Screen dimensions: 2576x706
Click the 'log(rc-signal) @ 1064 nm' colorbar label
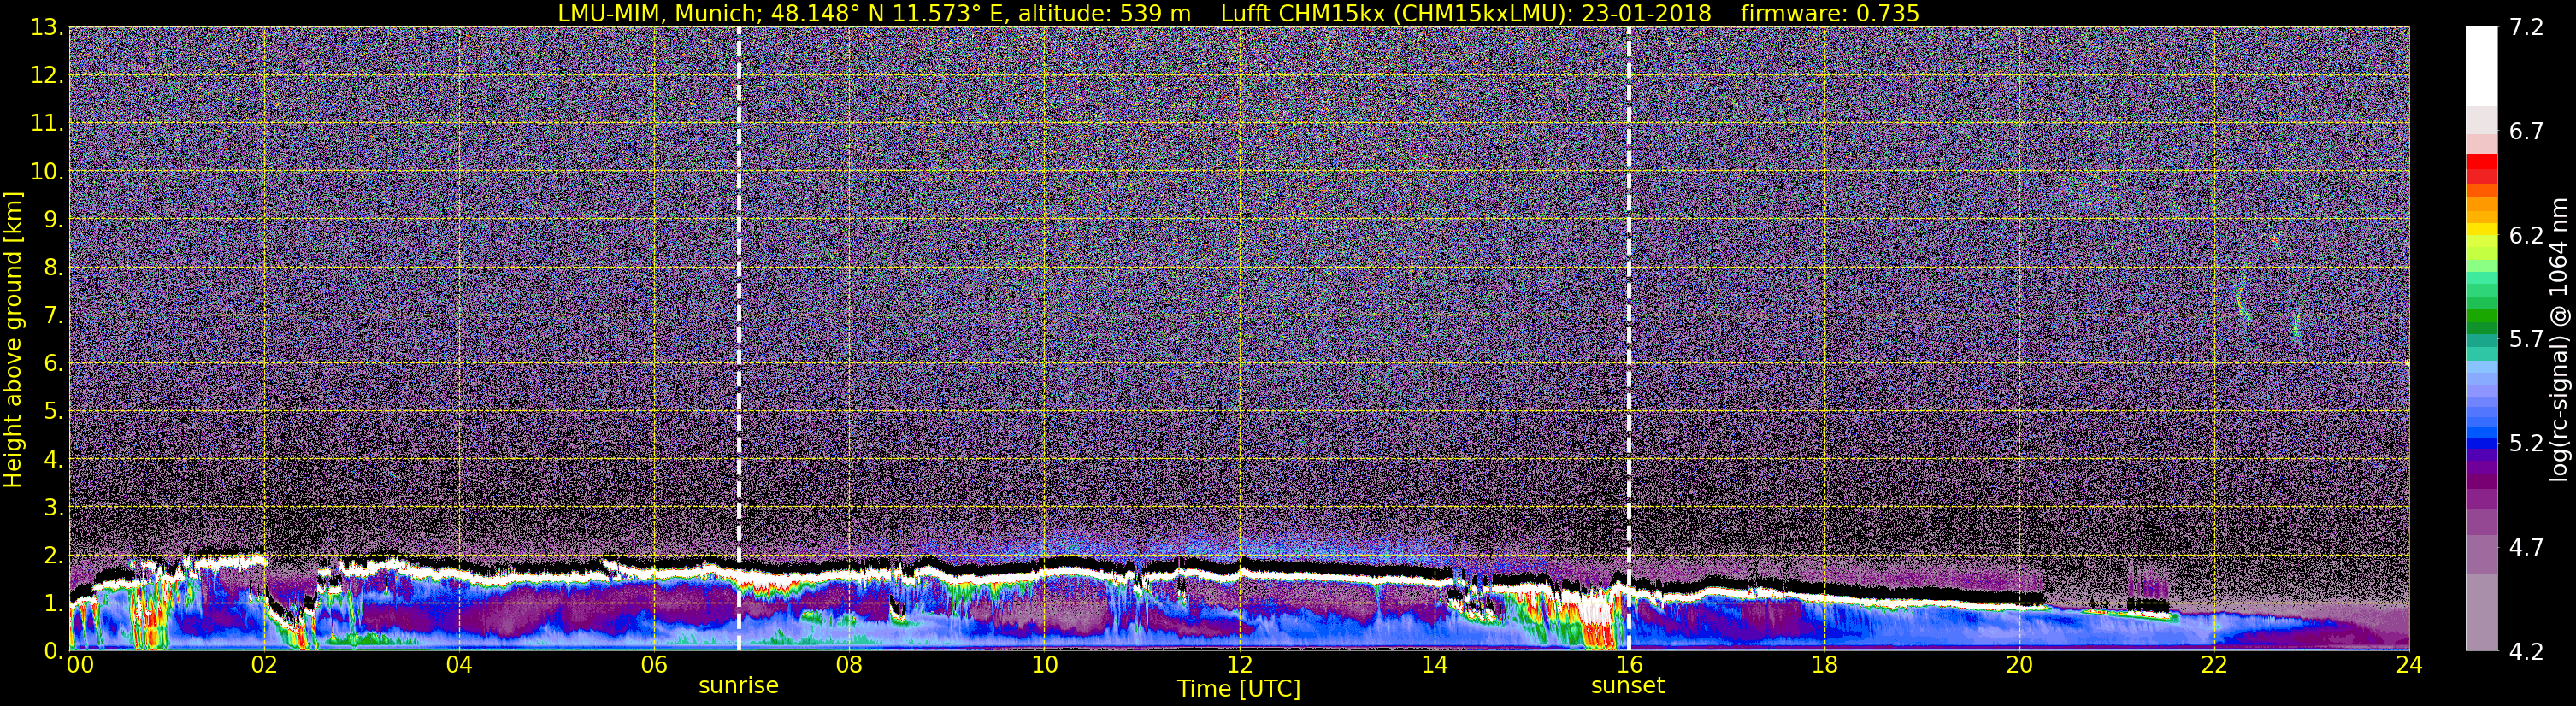point(2558,339)
